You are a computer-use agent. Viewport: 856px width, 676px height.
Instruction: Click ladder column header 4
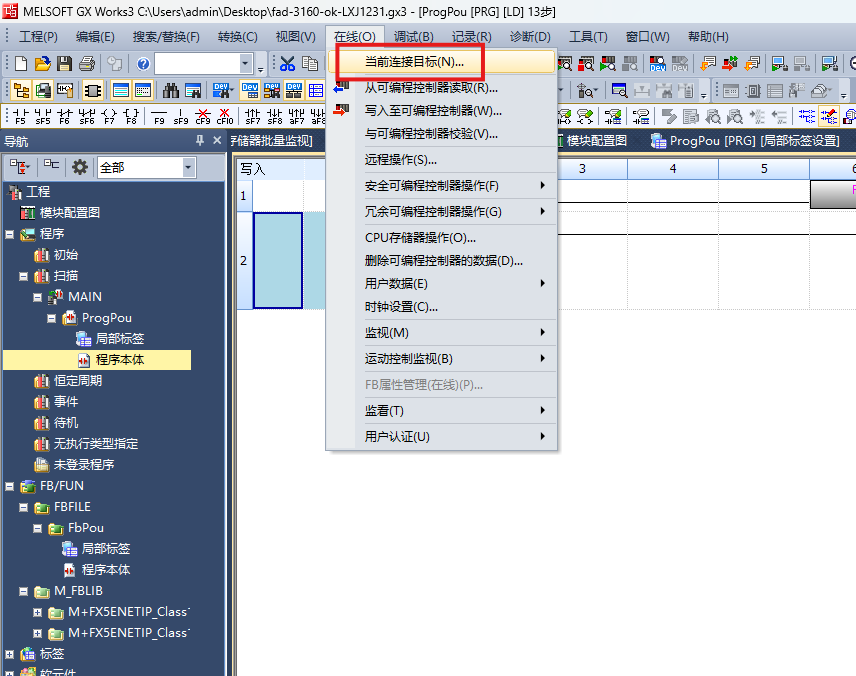[x=673, y=169]
